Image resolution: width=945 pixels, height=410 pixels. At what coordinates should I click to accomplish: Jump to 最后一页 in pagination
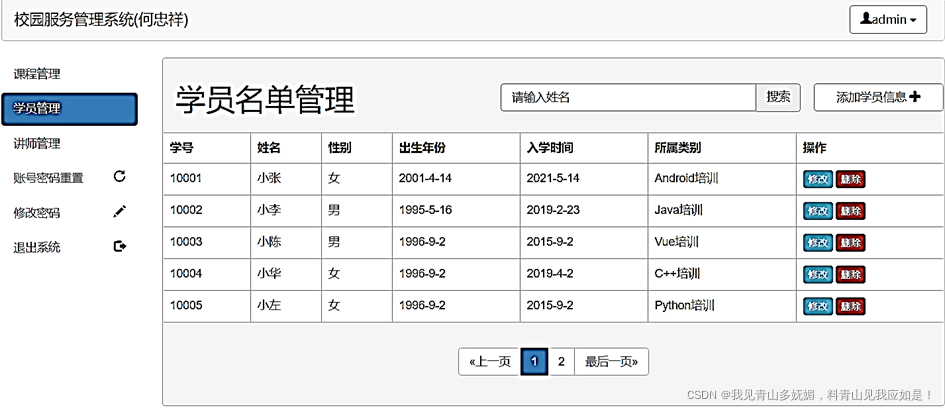(611, 362)
